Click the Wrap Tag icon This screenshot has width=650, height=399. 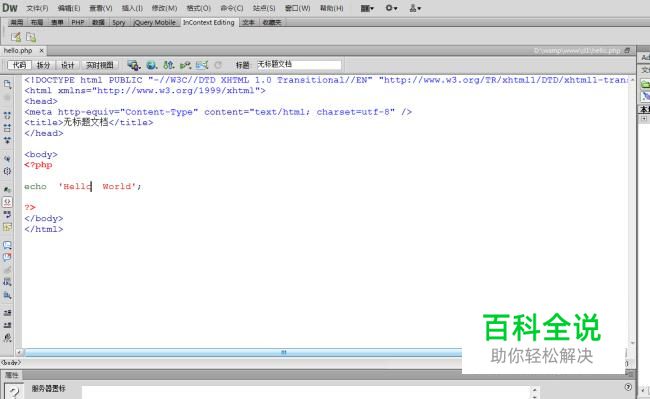7,270
